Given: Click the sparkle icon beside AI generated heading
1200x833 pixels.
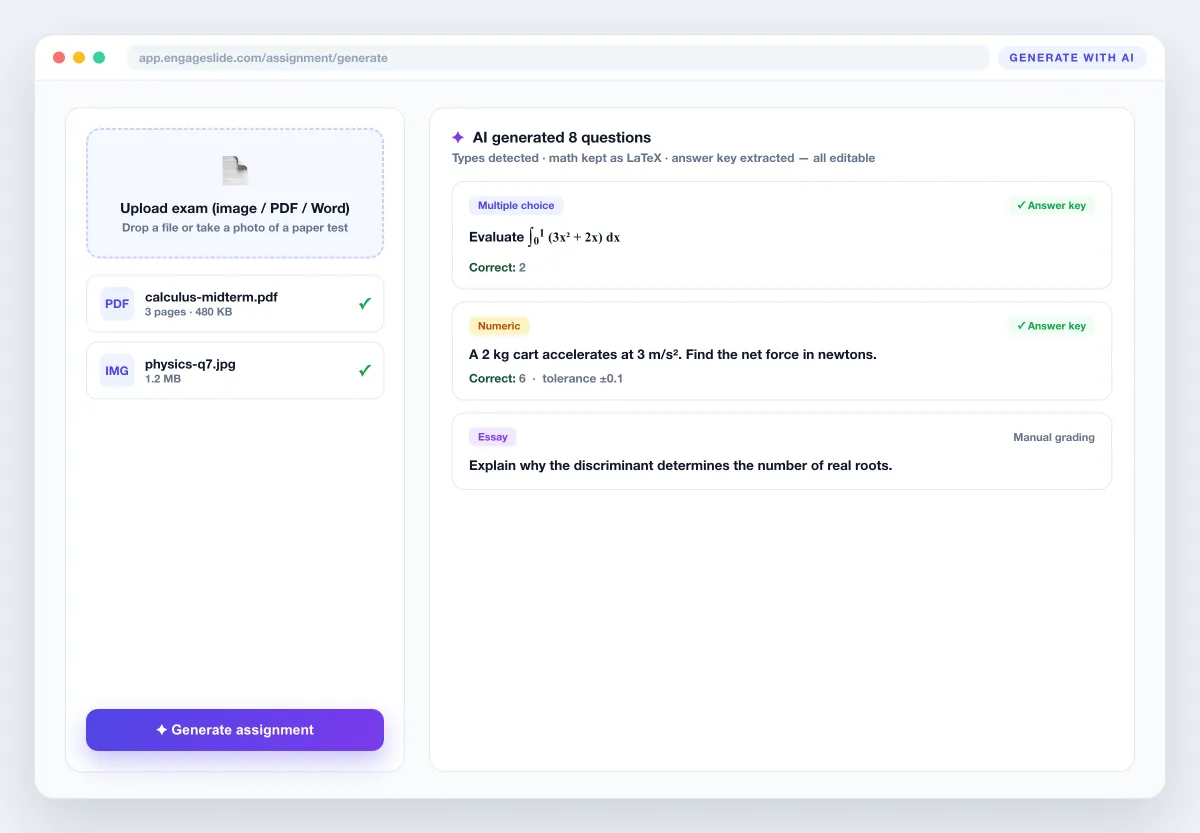Looking at the screenshot, I should 458,138.
